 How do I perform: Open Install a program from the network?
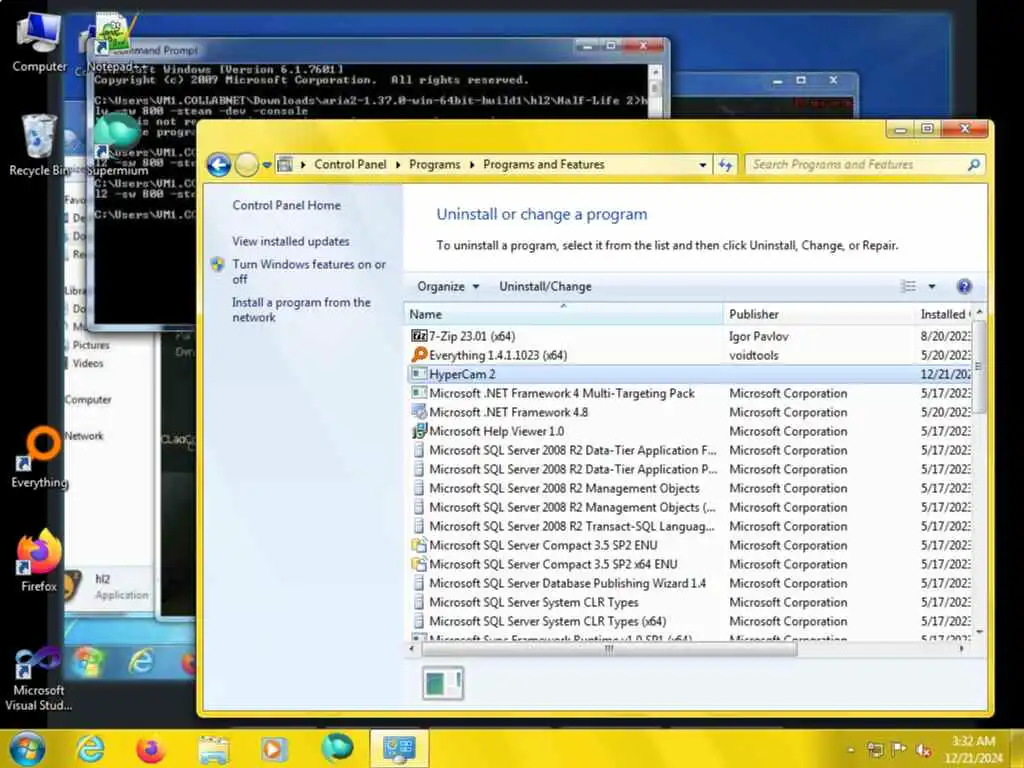(x=301, y=310)
